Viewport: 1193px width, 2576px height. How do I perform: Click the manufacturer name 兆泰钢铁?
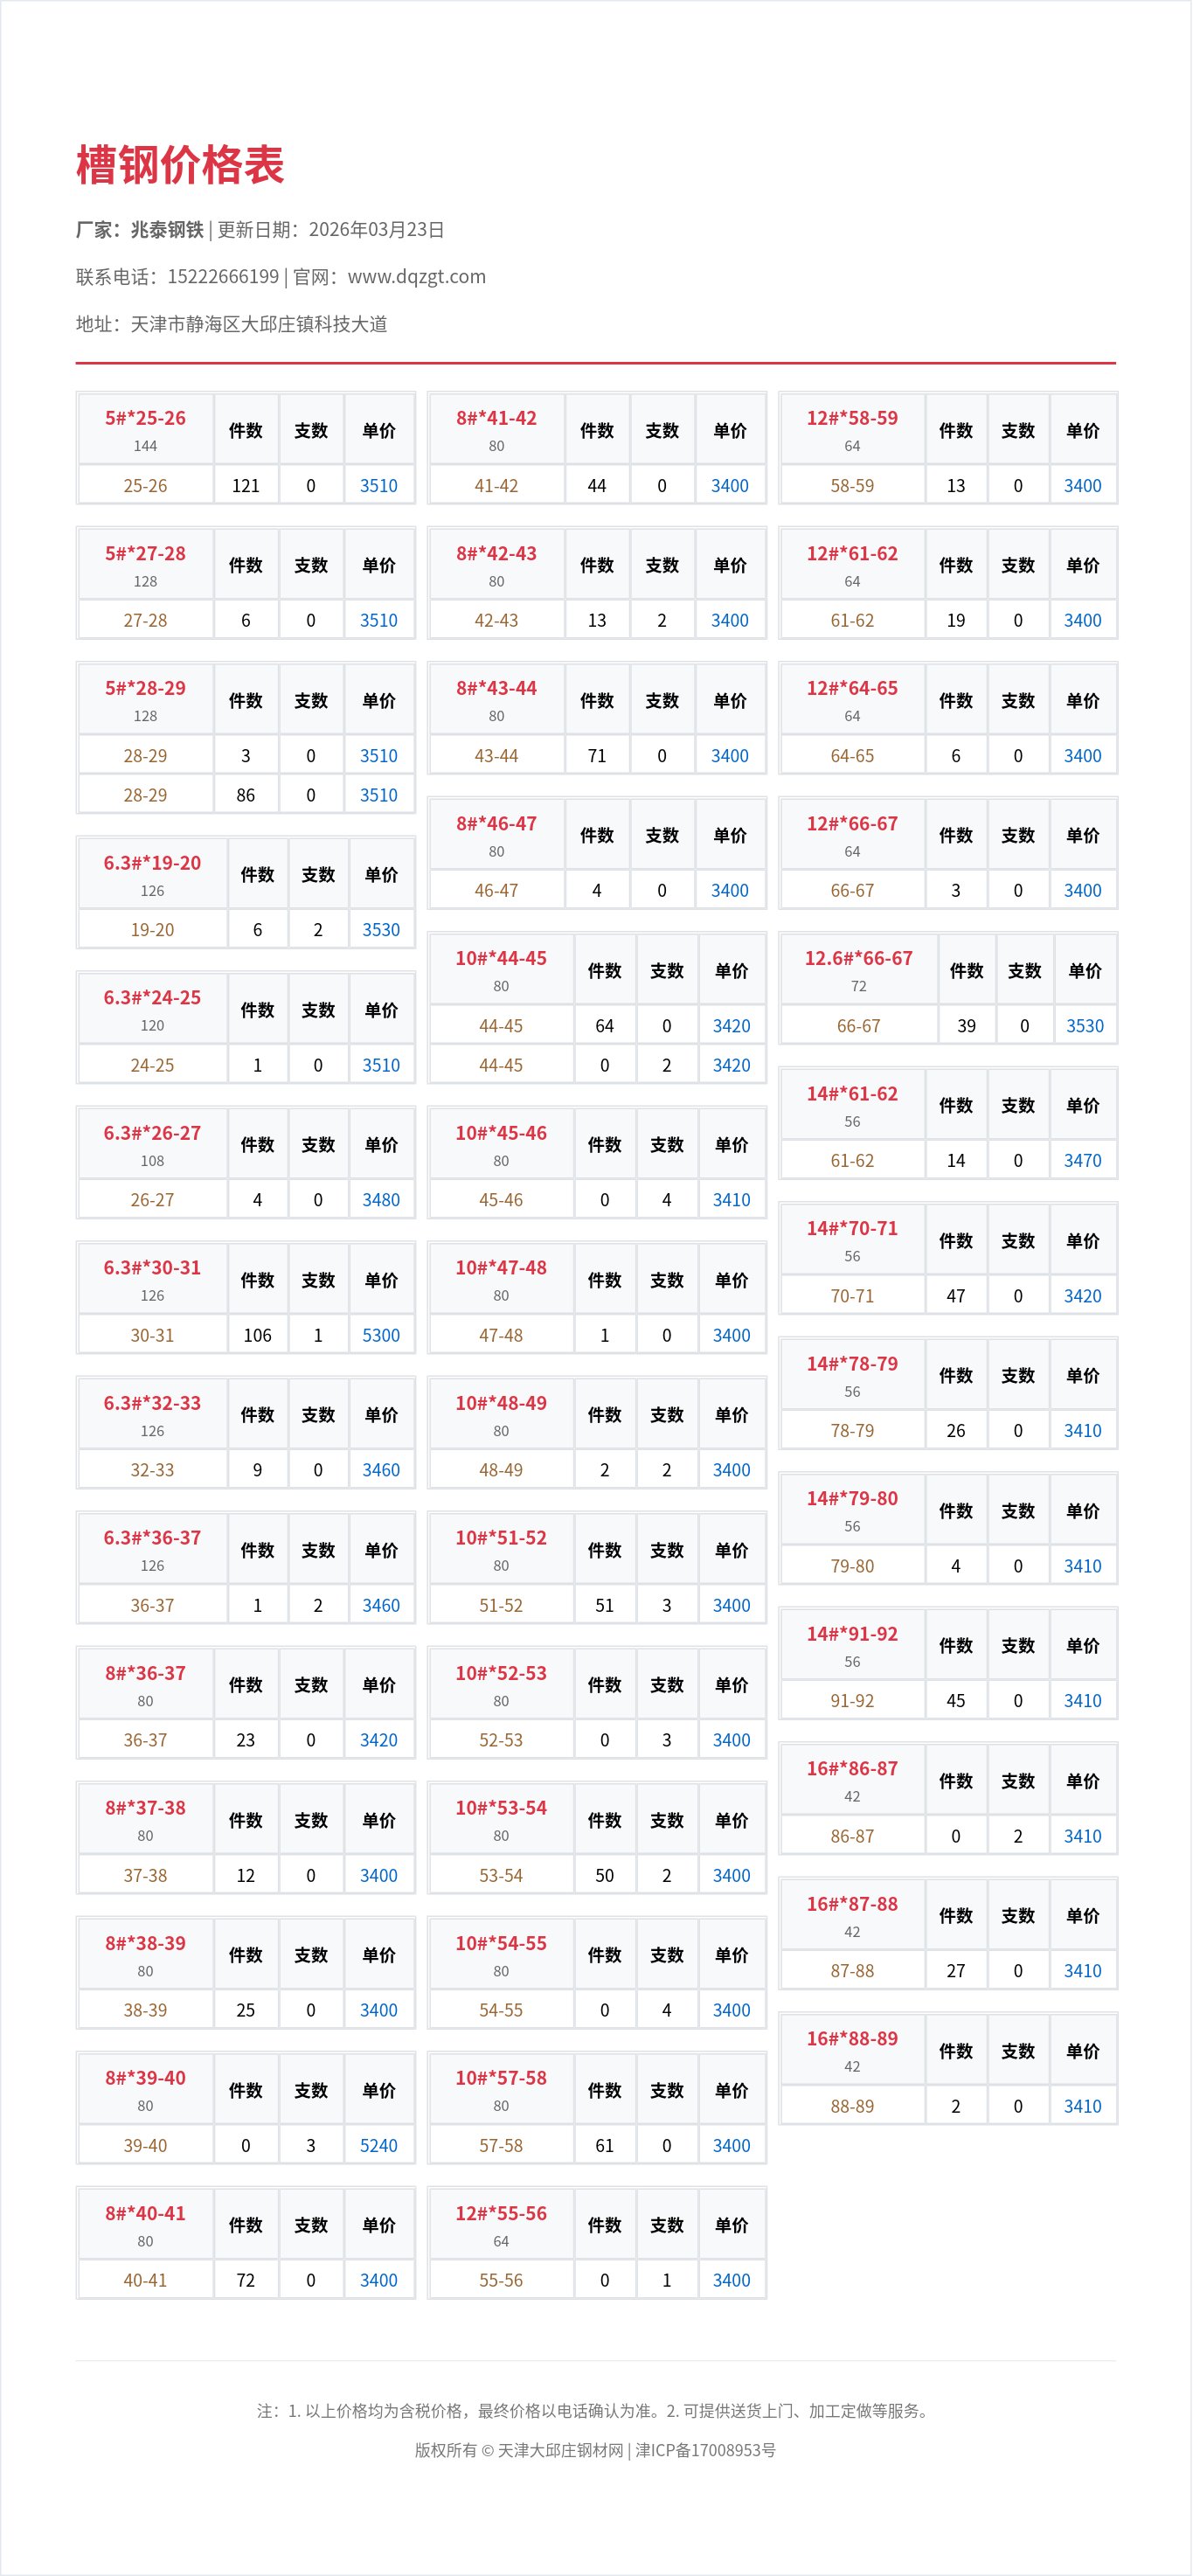167,230
